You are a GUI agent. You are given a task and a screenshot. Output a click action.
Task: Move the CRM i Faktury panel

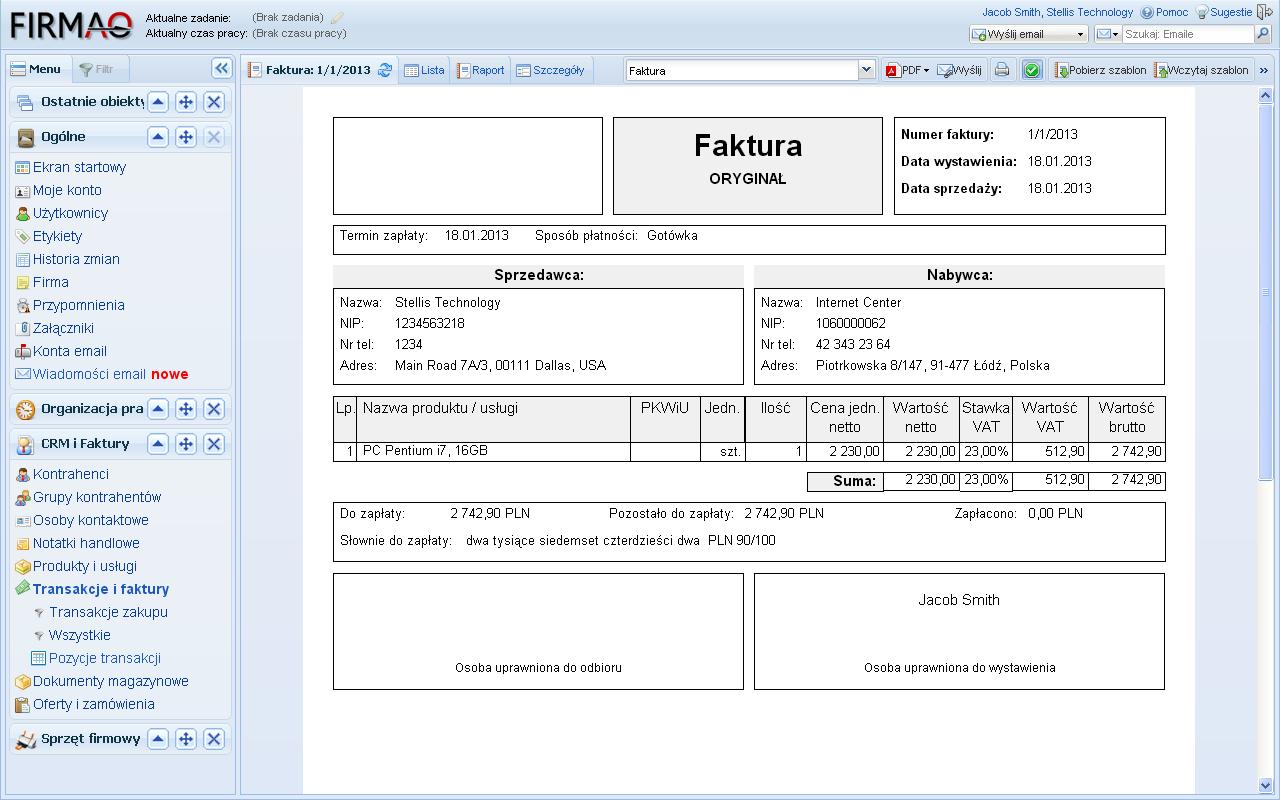coord(186,444)
